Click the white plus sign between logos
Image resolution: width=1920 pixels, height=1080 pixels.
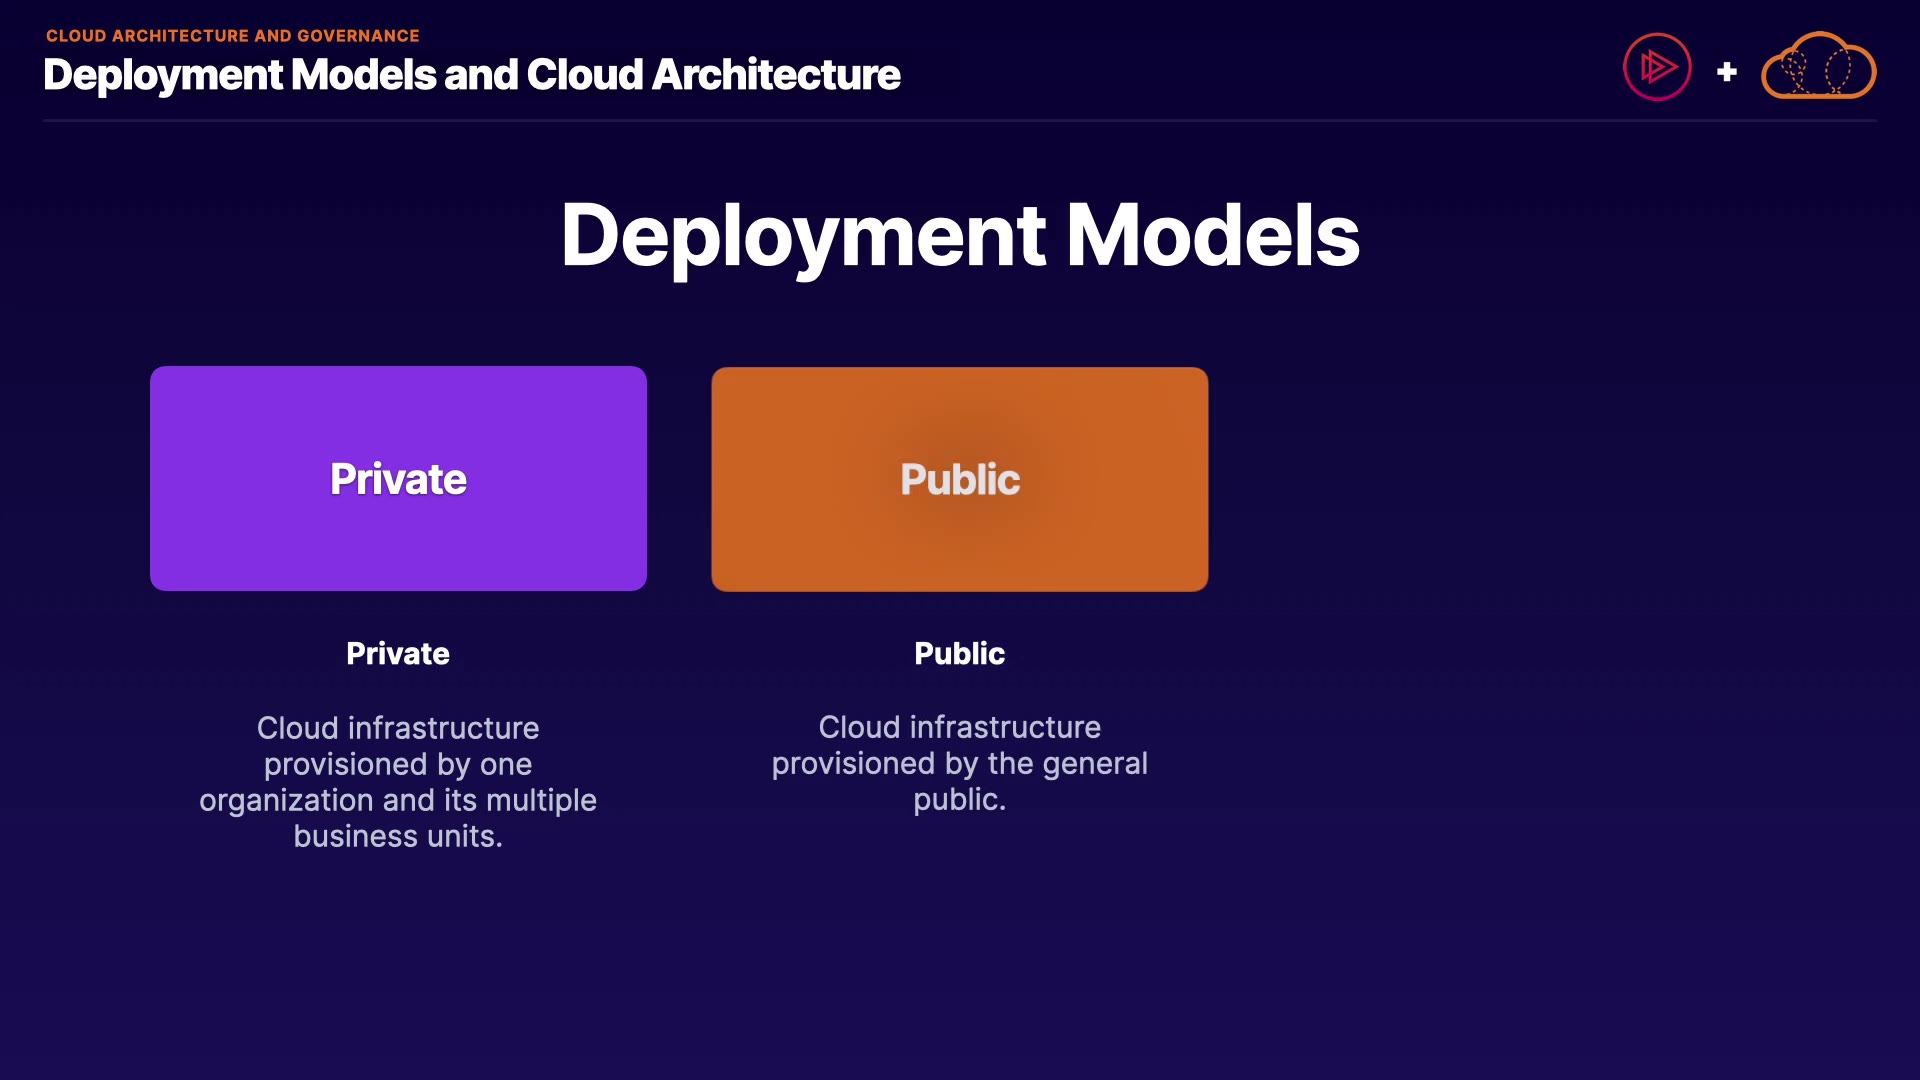pyautogui.click(x=1726, y=72)
